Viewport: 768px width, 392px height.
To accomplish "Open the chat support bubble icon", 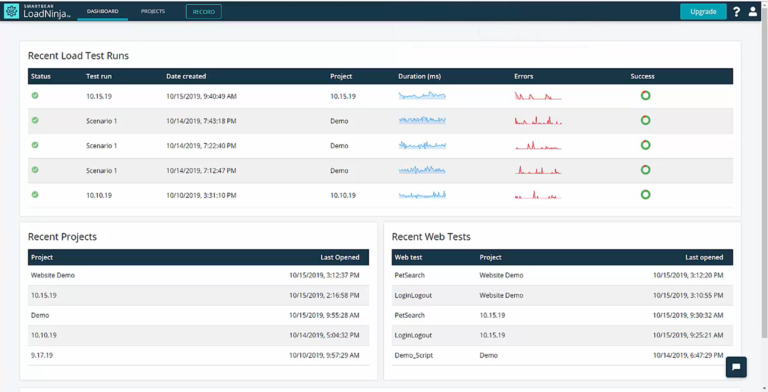I will 736,367.
